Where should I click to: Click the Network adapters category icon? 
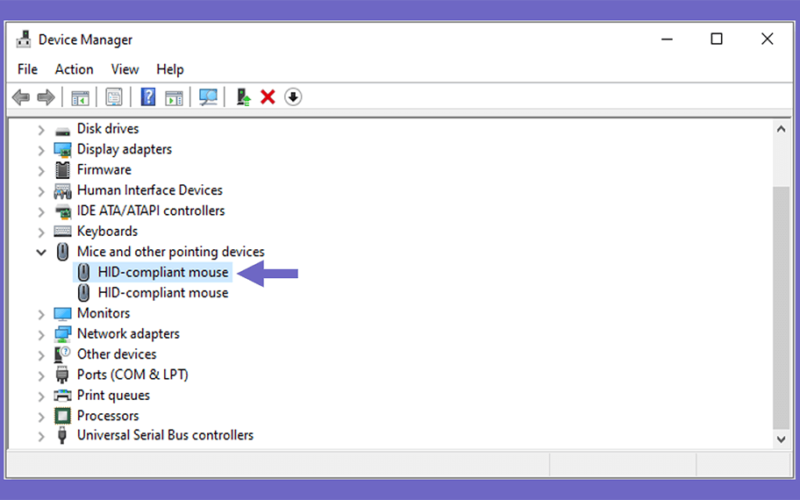point(63,334)
